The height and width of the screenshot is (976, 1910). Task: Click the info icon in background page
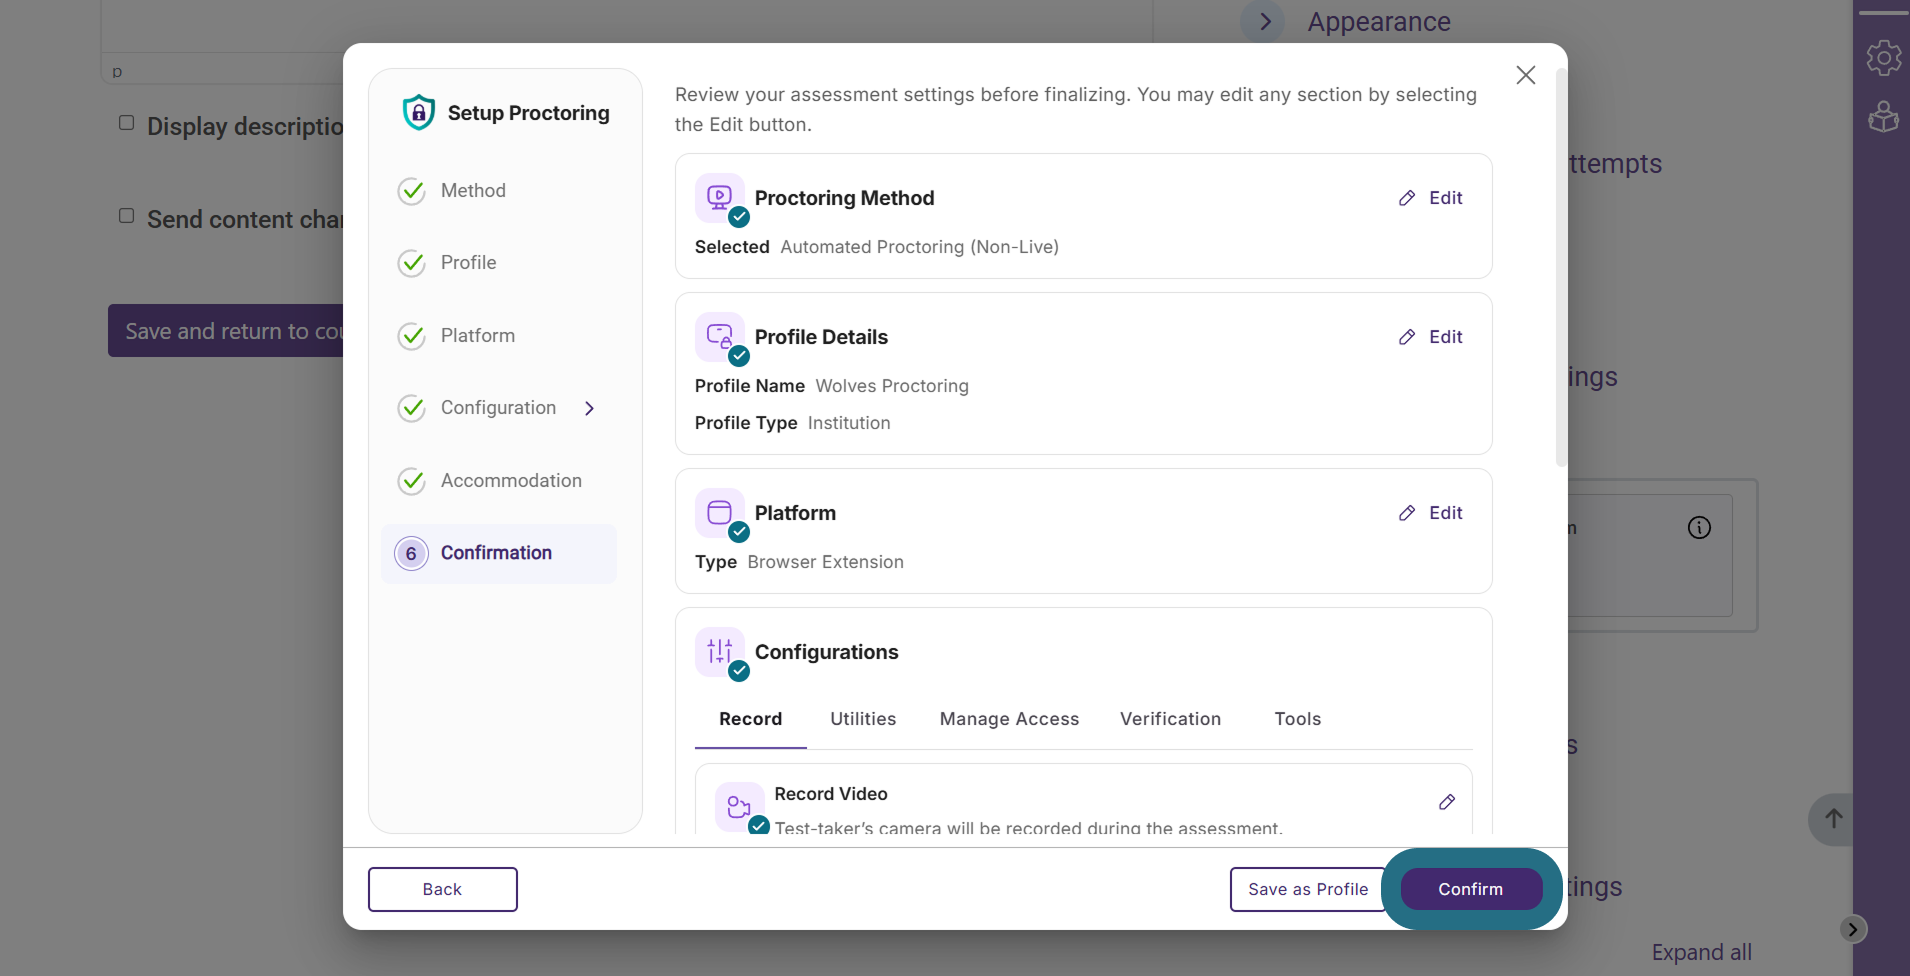[x=1700, y=528]
